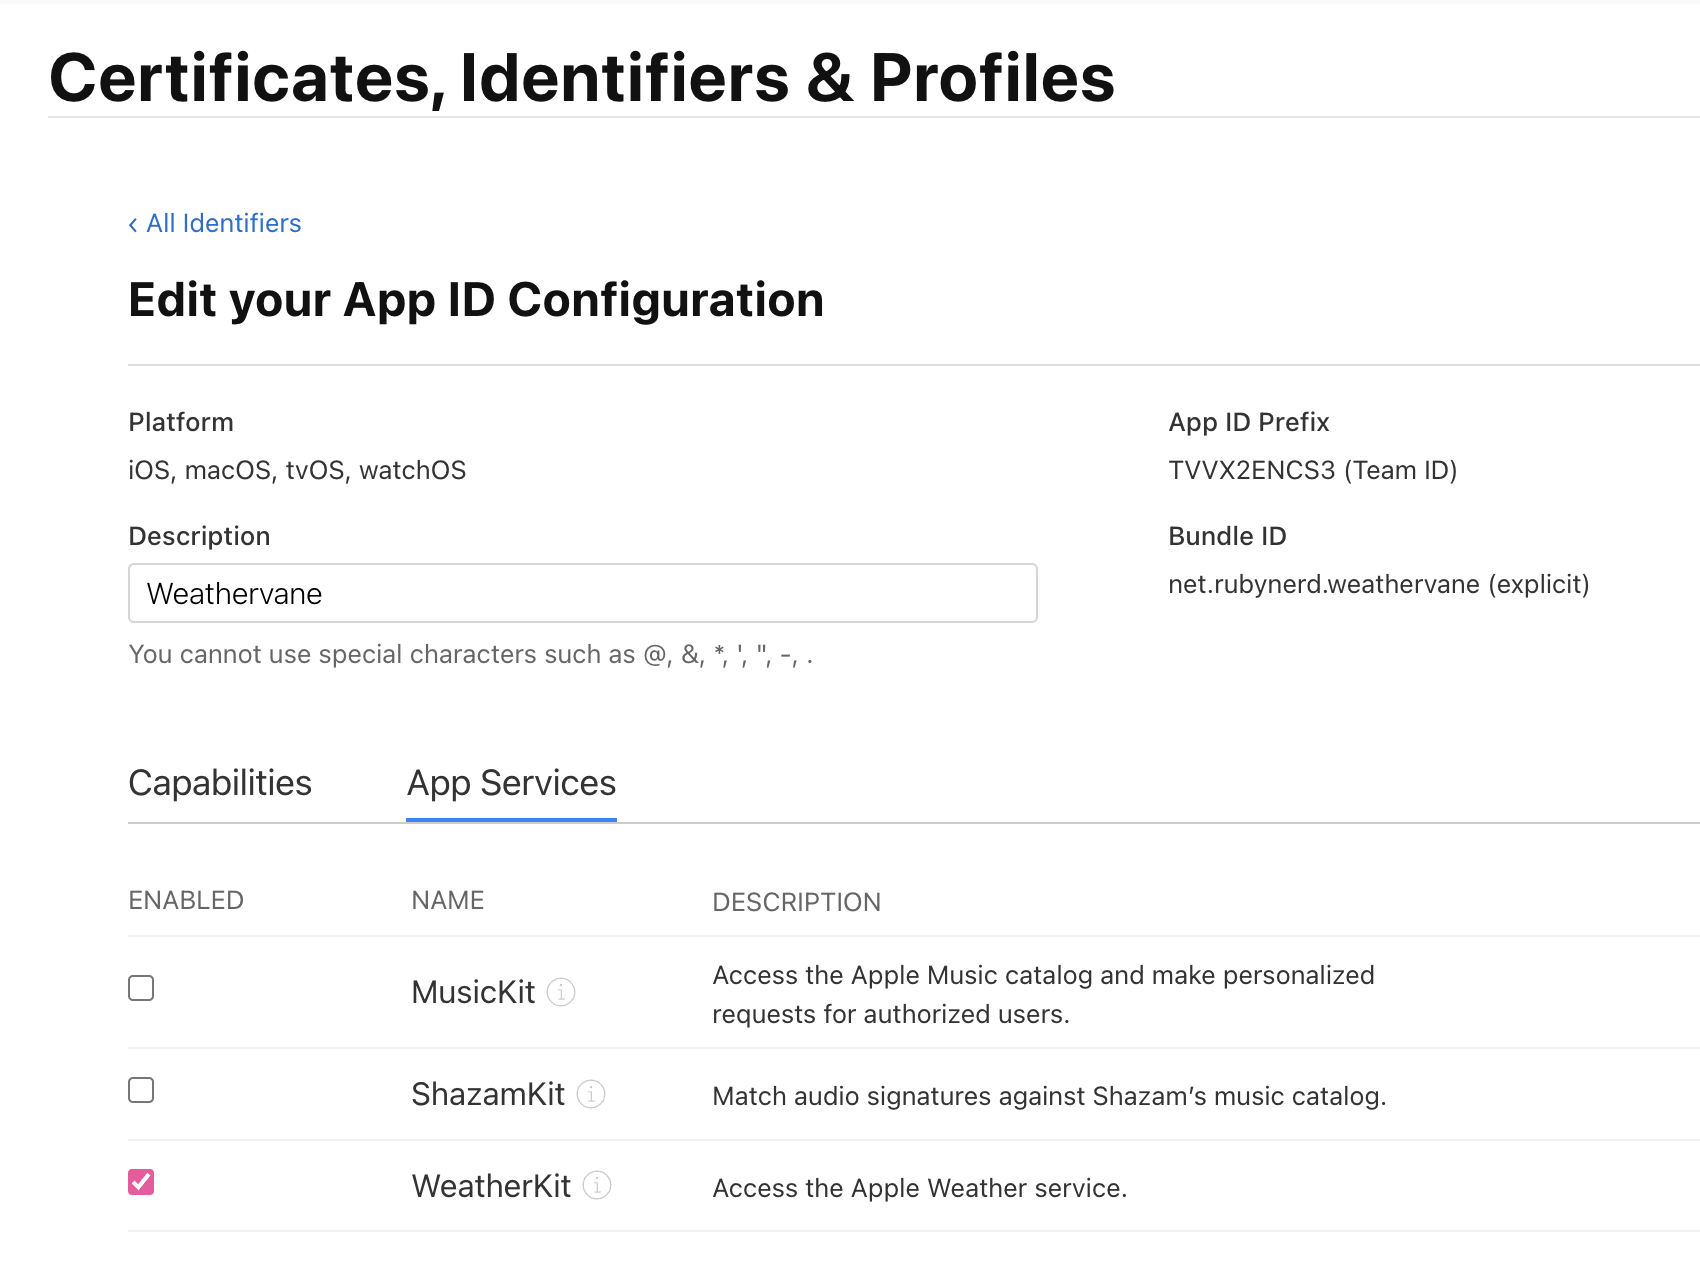The height and width of the screenshot is (1282, 1700).
Task: Select the App Services tab
Action: 511,783
